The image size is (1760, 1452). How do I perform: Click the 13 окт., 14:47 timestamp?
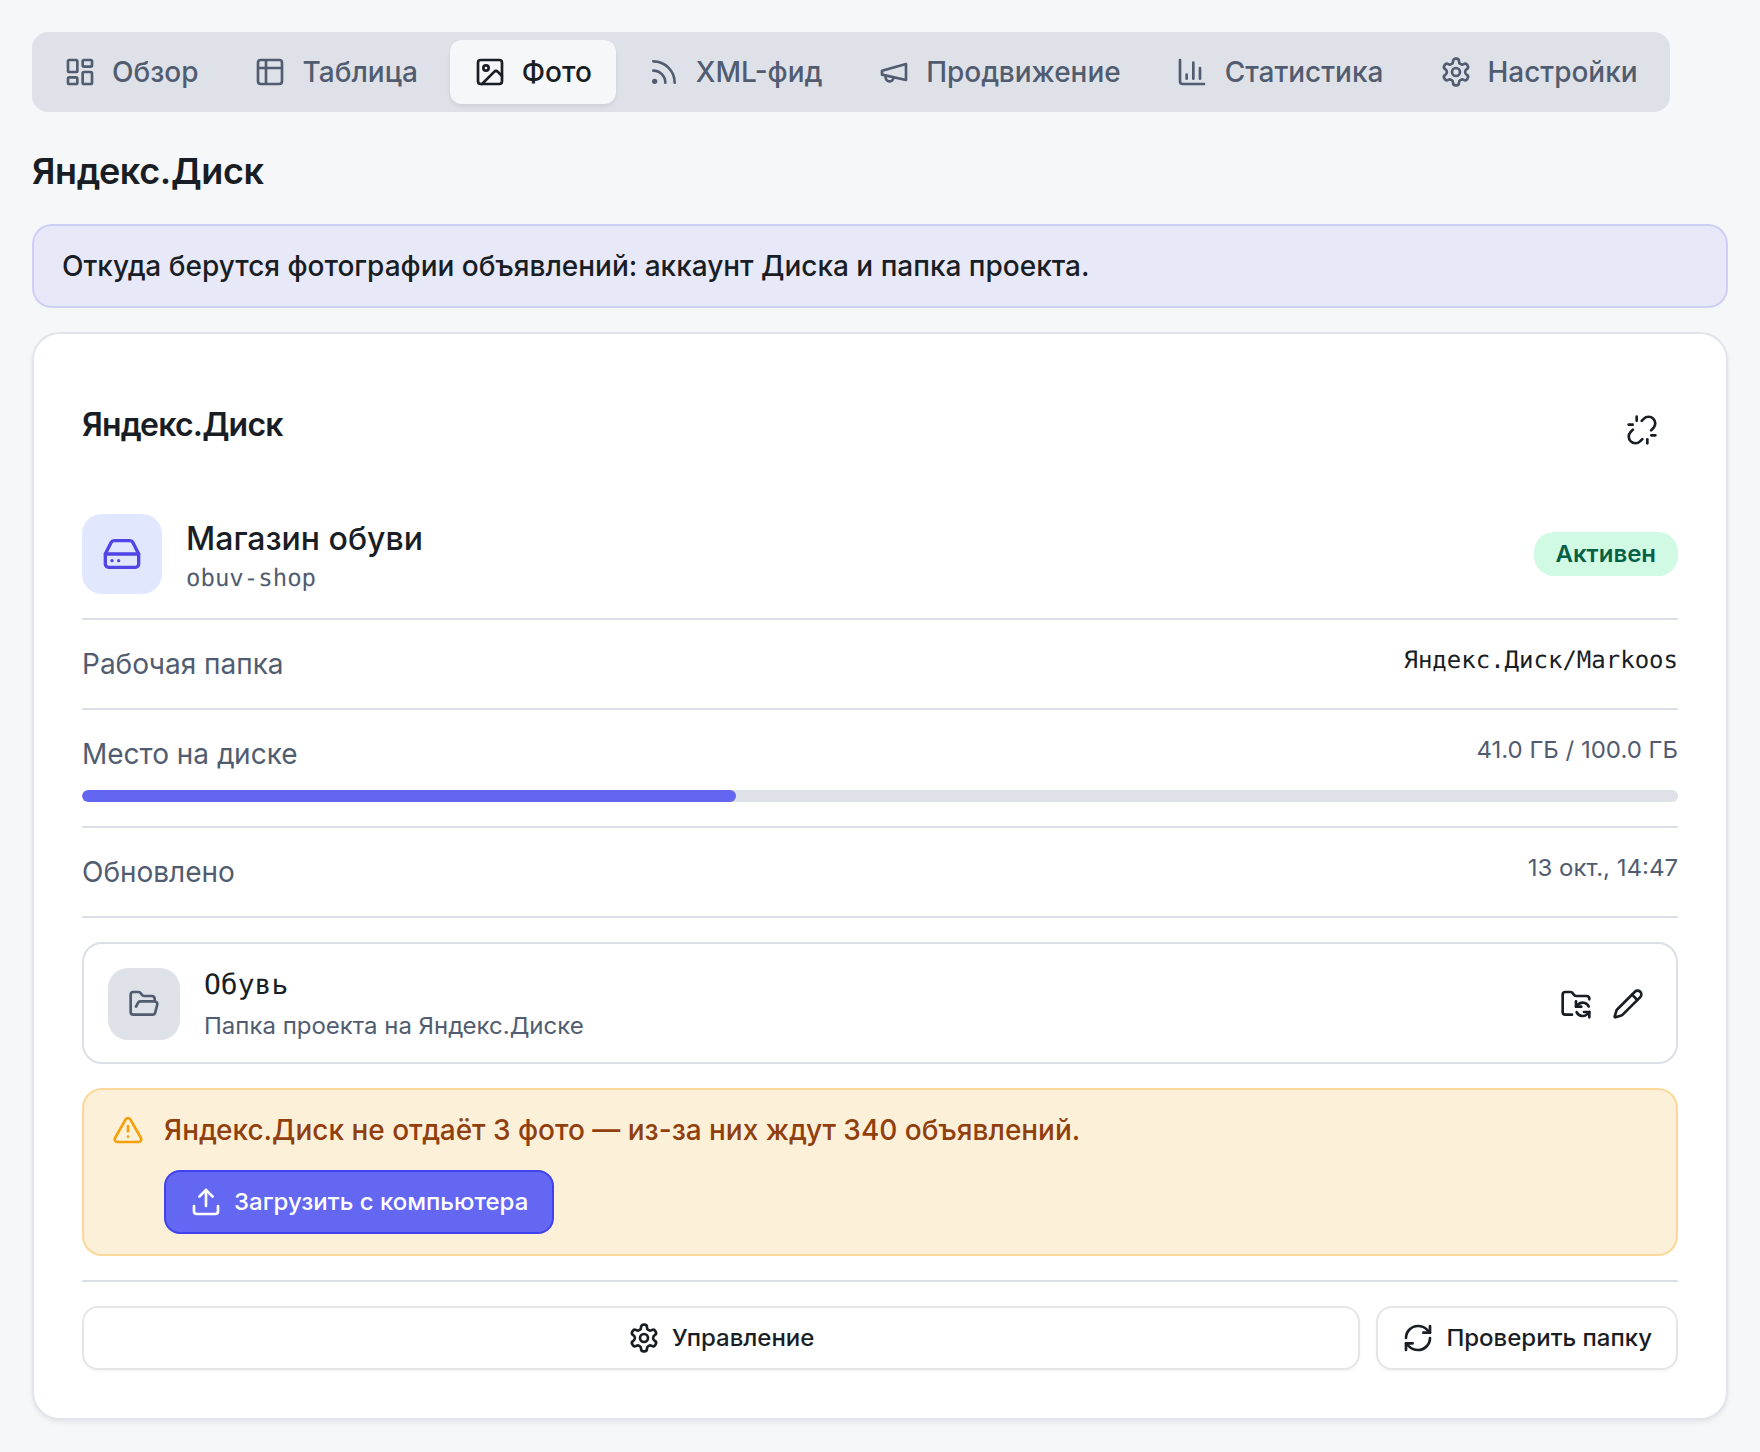(x=1602, y=868)
